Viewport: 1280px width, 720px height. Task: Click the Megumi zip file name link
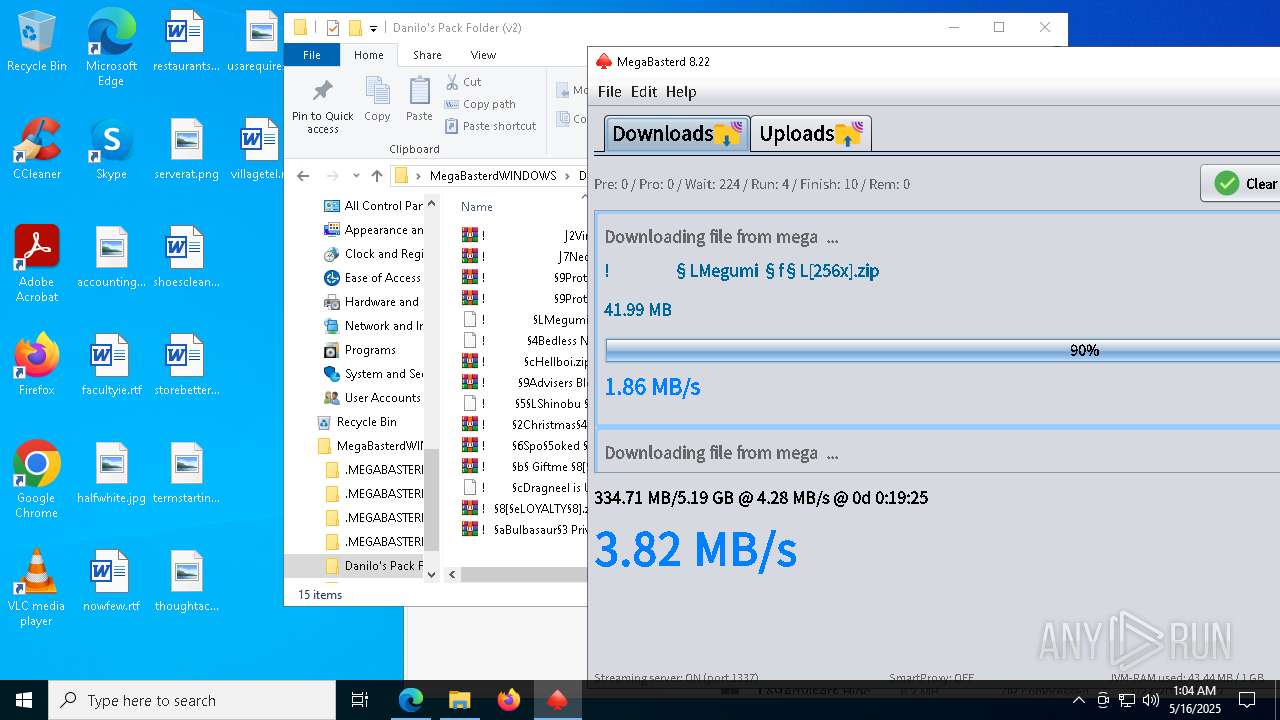[x=742, y=271]
